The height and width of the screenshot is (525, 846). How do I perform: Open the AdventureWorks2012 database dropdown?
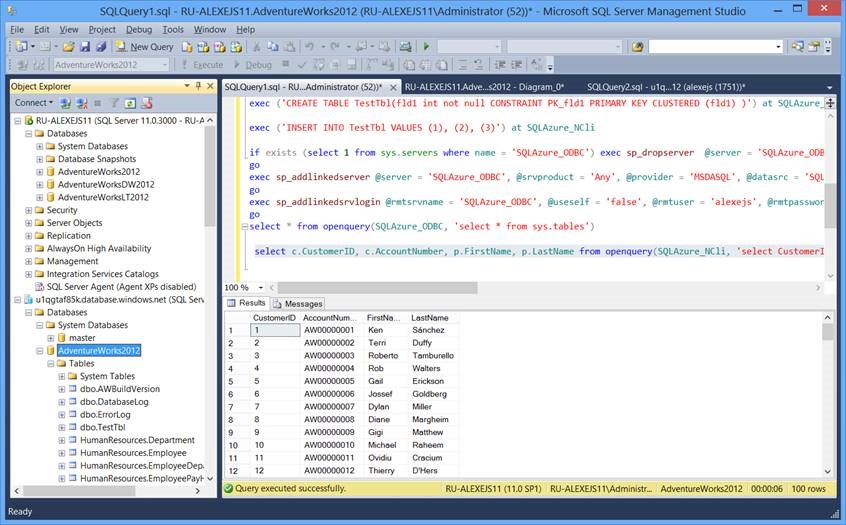[x=165, y=65]
